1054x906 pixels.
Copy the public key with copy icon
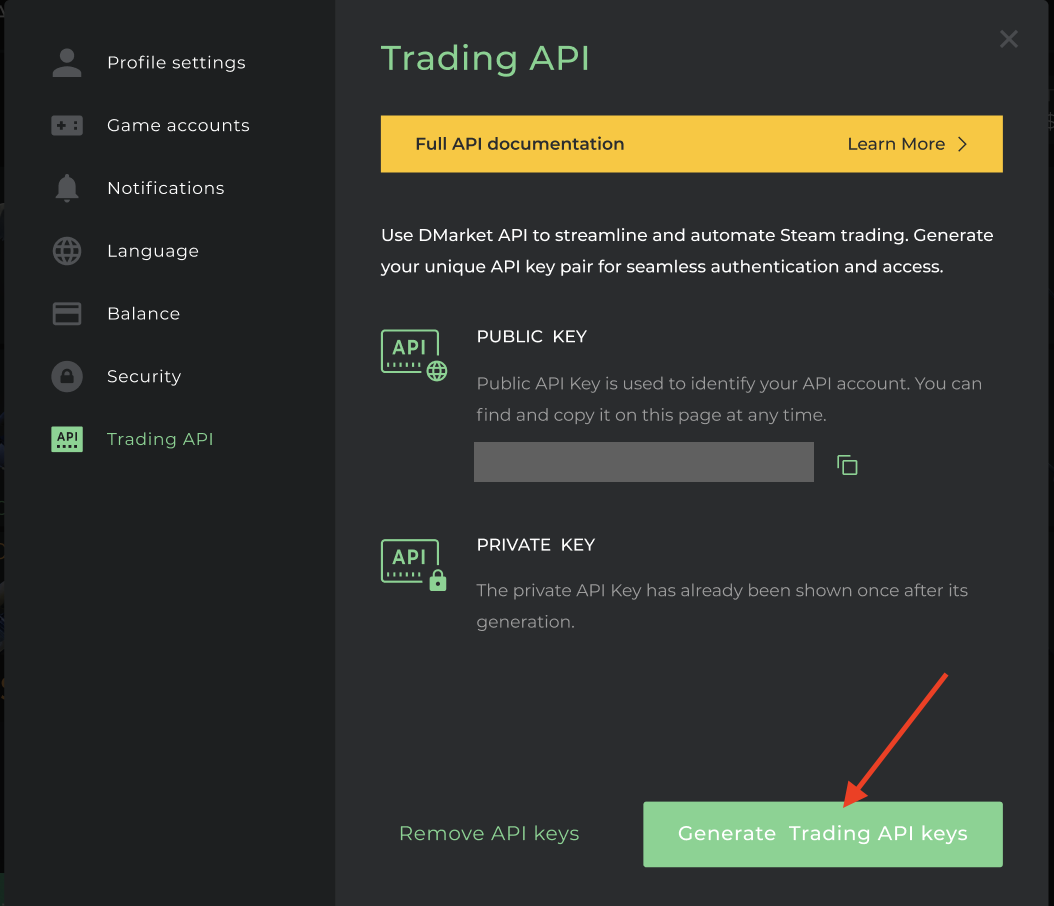click(x=847, y=465)
